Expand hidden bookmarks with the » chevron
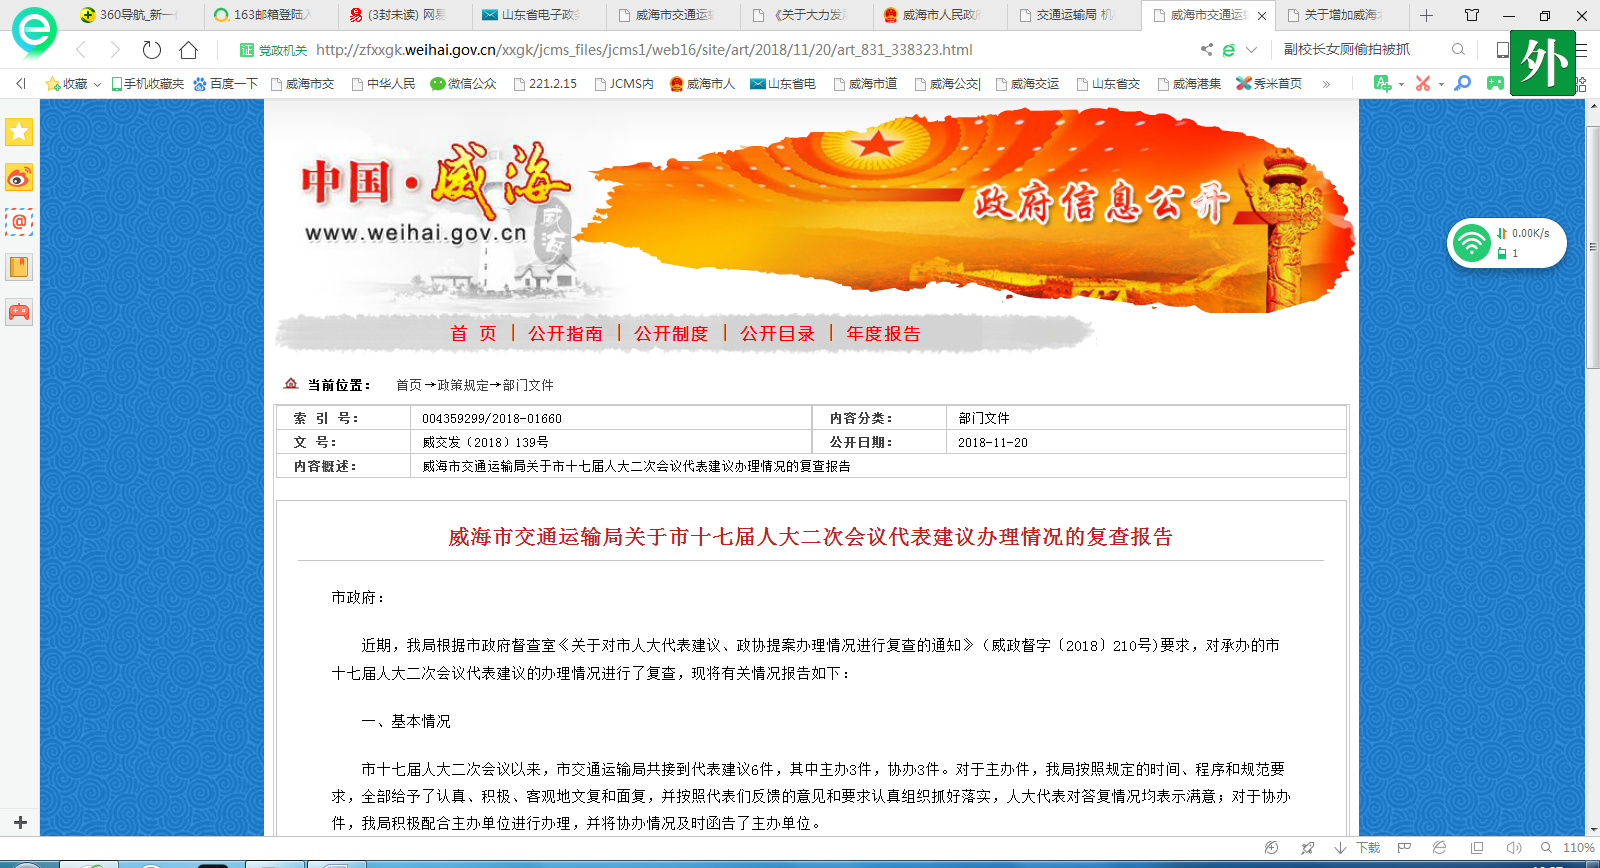Screen dimensions: 1600x868 point(1326,84)
